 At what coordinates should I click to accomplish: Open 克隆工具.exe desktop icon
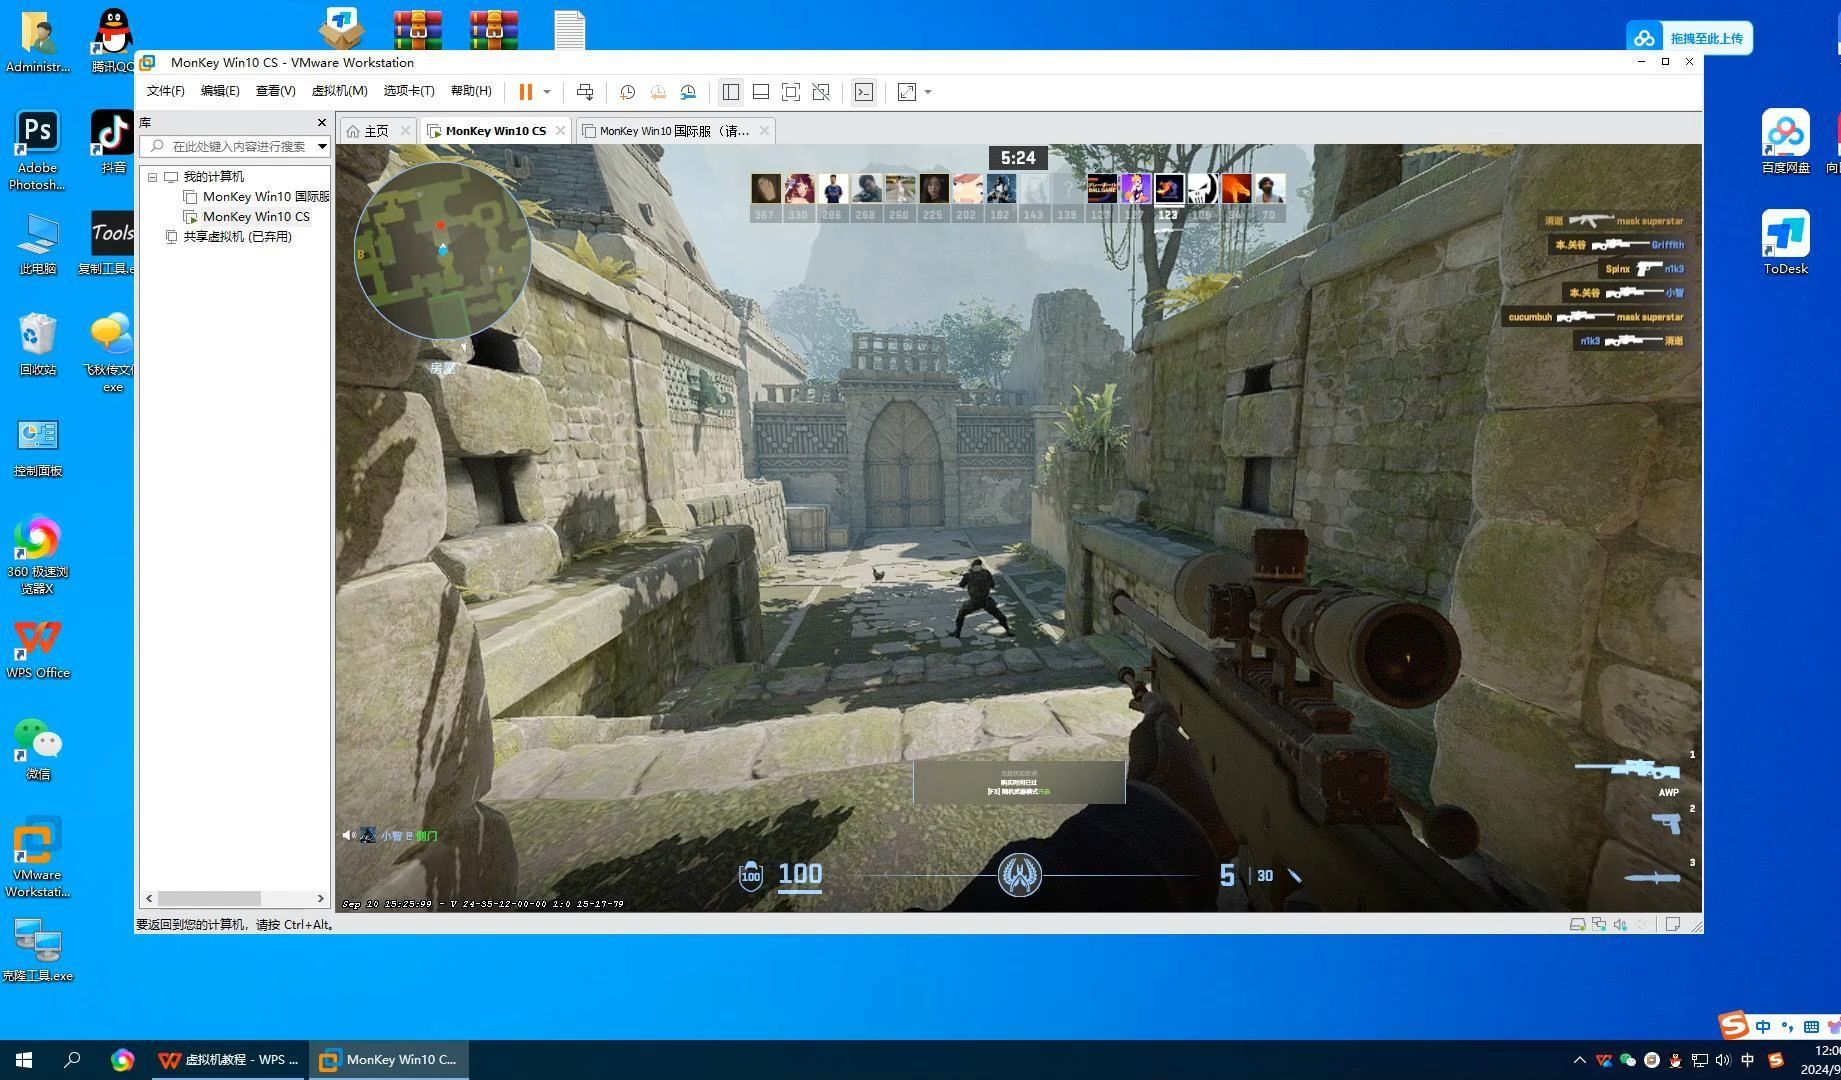pos(37,950)
